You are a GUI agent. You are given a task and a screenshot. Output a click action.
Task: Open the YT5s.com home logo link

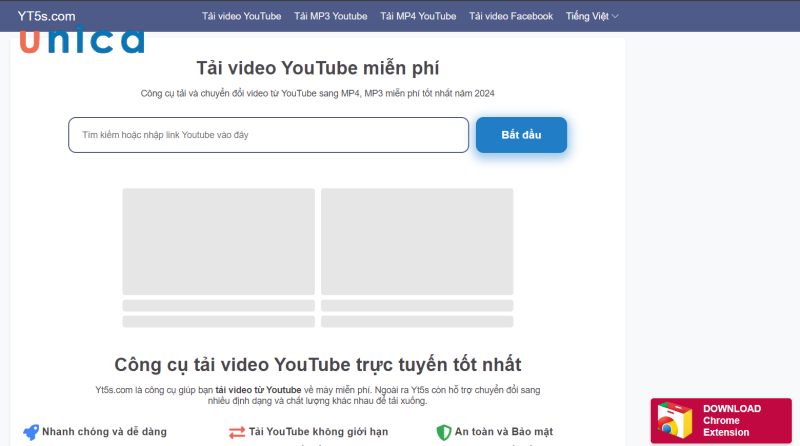click(46, 16)
